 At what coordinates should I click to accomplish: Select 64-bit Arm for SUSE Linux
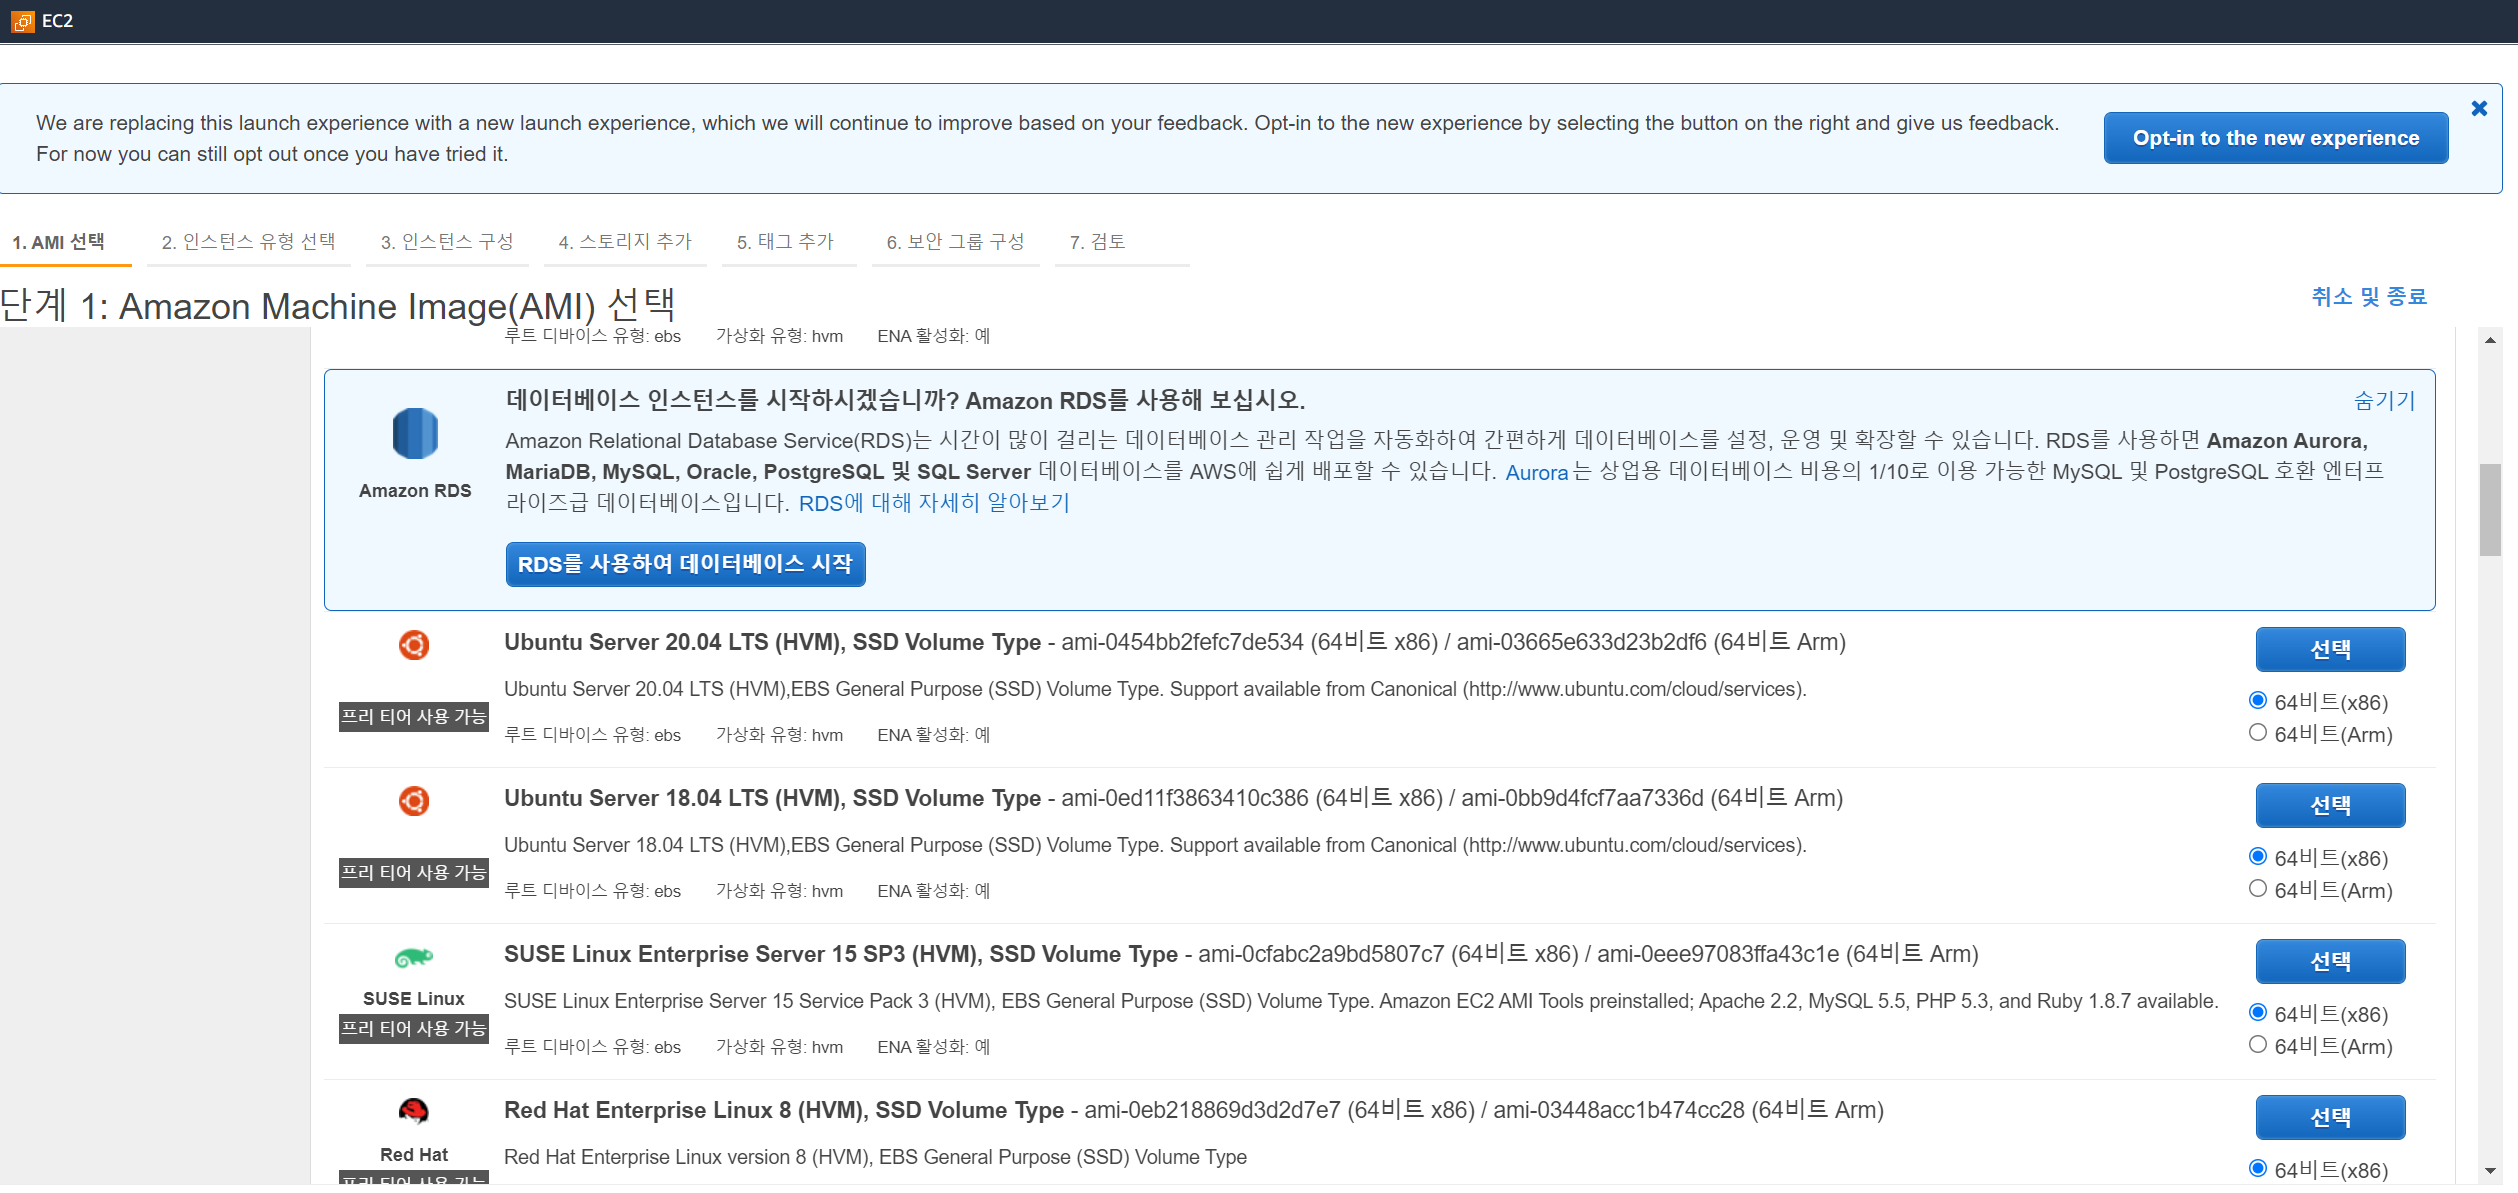click(2257, 1045)
